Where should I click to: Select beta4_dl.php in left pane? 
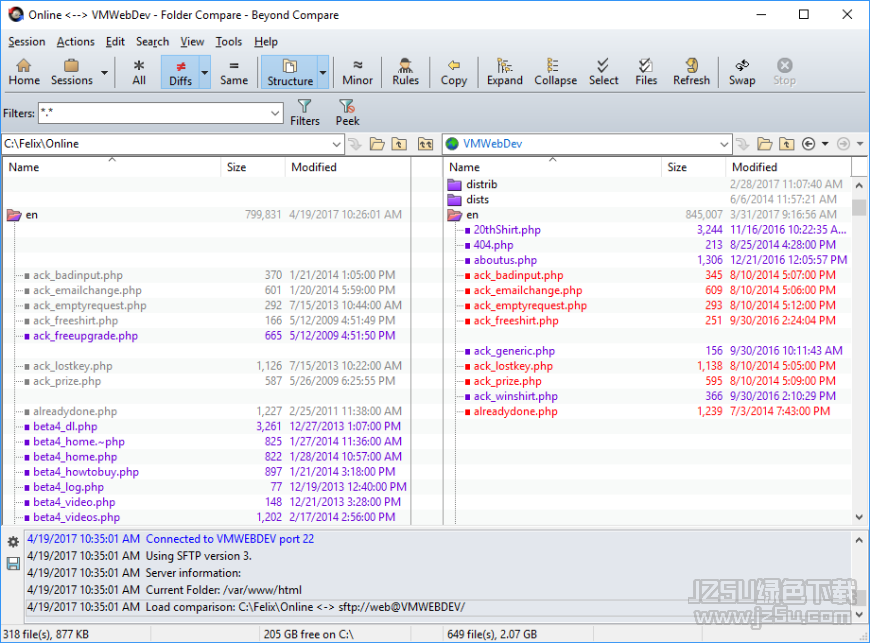coord(65,427)
